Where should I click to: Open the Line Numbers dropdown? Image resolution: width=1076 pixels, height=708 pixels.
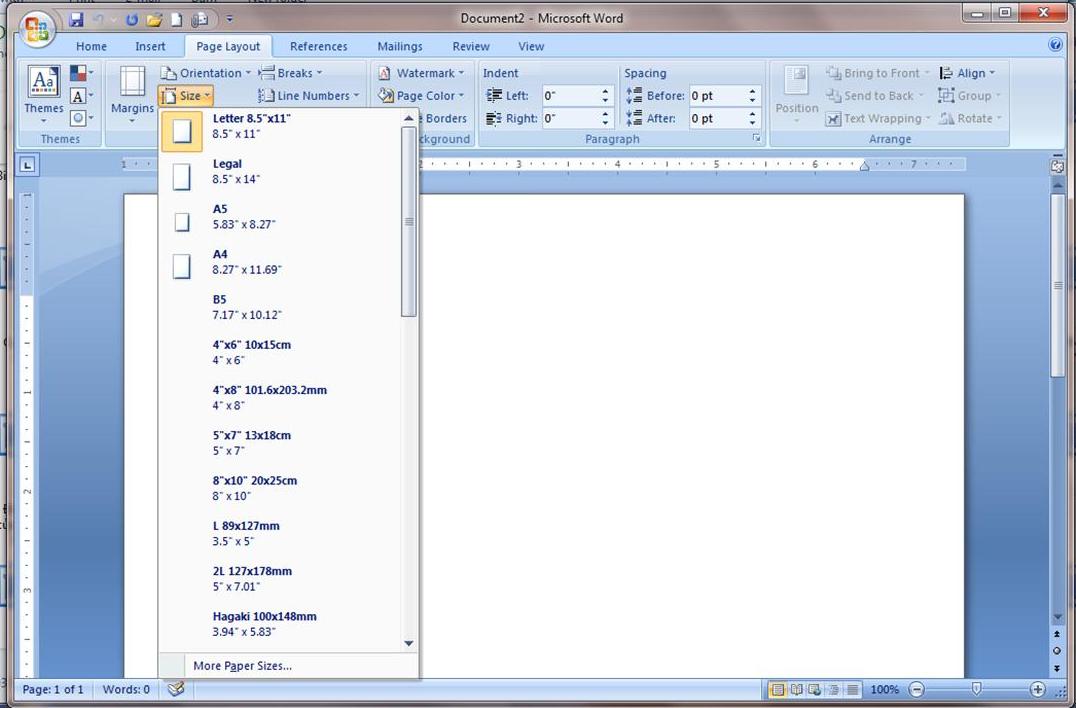pyautogui.click(x=309, y=95)
